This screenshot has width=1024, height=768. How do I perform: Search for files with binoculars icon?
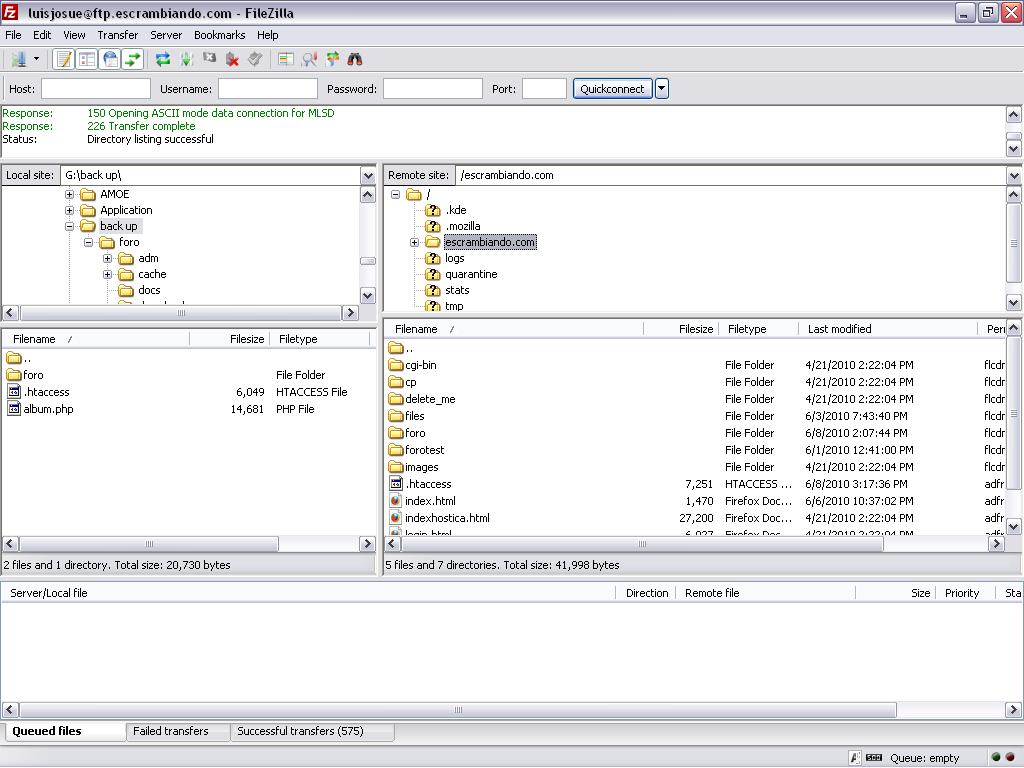click(355, 59)
